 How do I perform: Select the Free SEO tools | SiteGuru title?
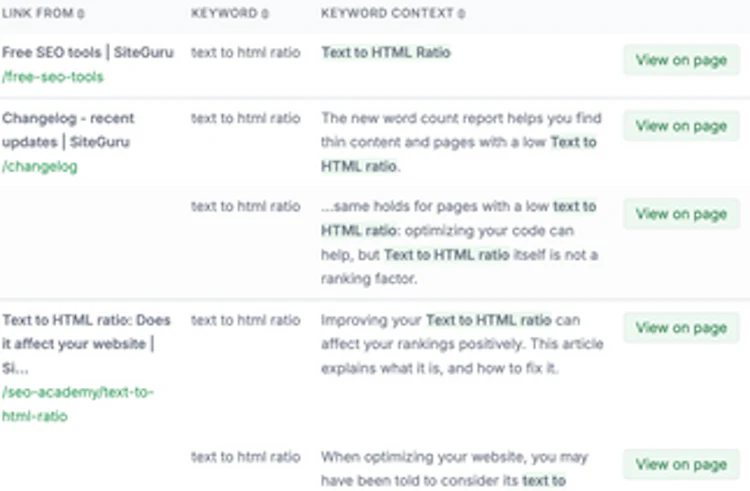[x=88, y=52]
